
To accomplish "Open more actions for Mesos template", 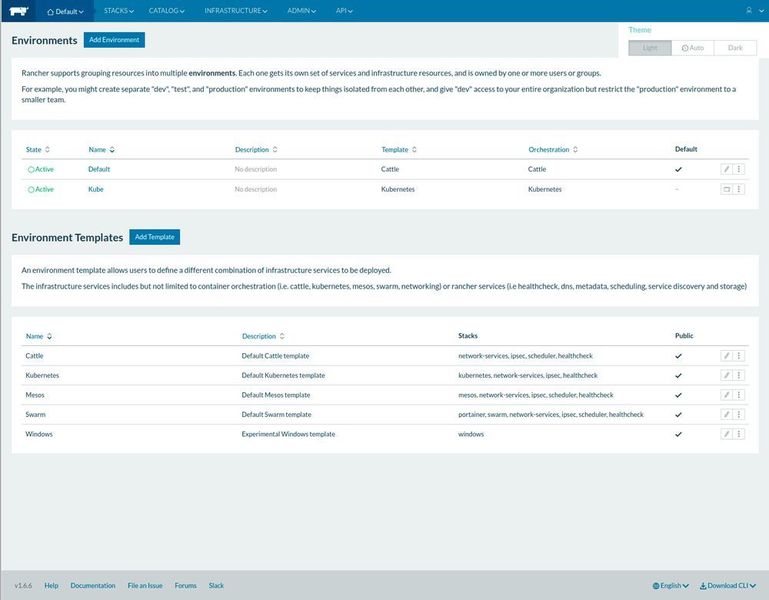I will click(x=739, y=395).
